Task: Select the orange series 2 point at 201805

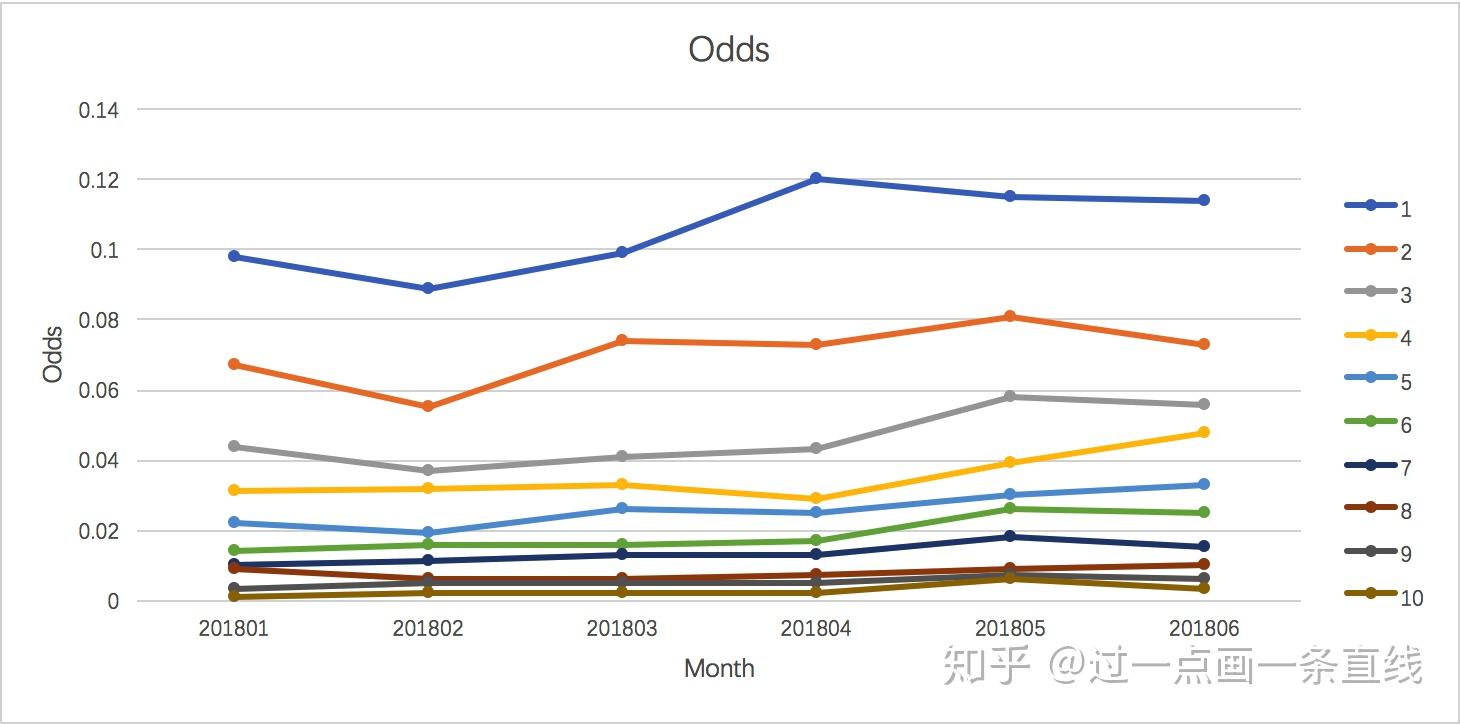Action: click(1010, 317)
